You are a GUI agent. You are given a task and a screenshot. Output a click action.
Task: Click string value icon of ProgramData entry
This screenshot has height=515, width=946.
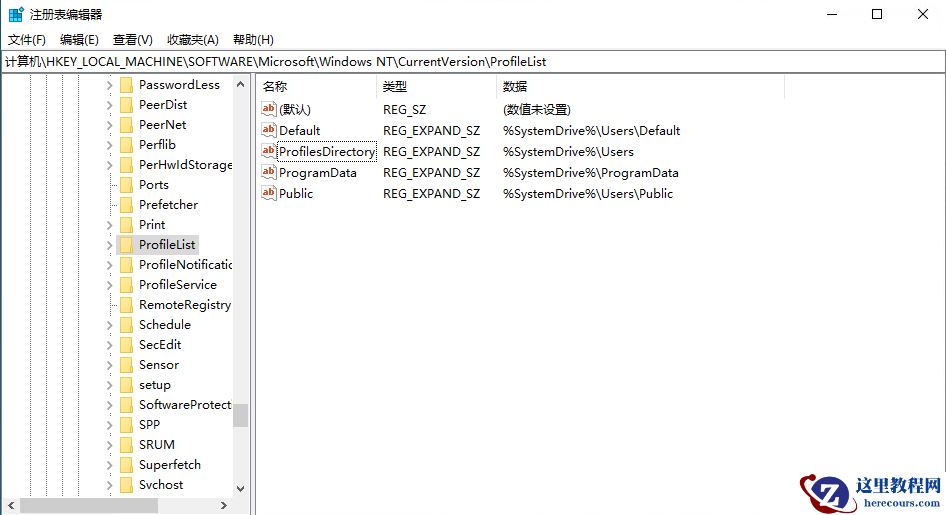pyautogui.click(x=268, y=172)
